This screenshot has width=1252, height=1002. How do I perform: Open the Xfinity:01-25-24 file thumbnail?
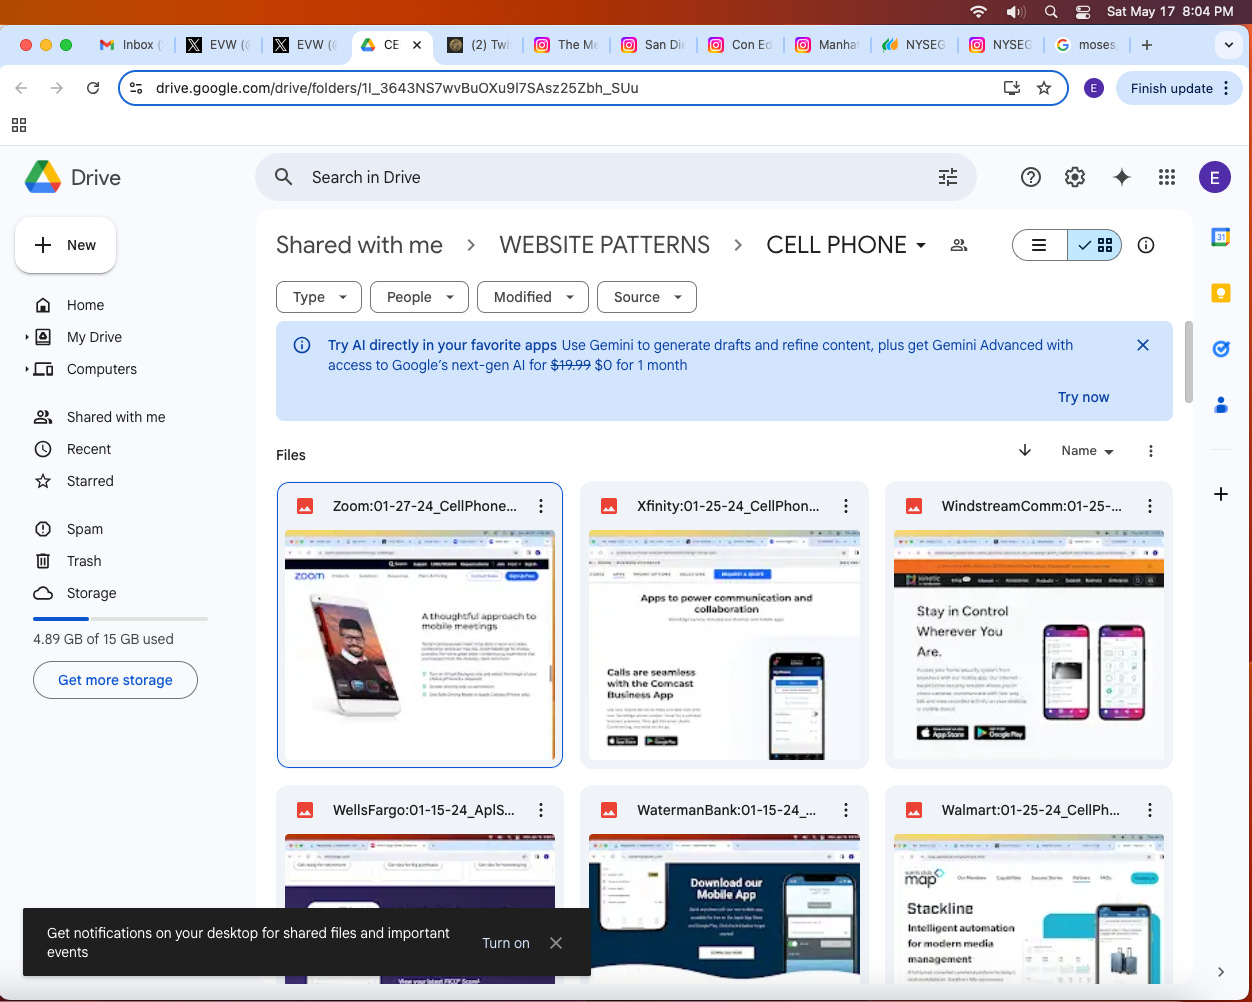(724, 645)
